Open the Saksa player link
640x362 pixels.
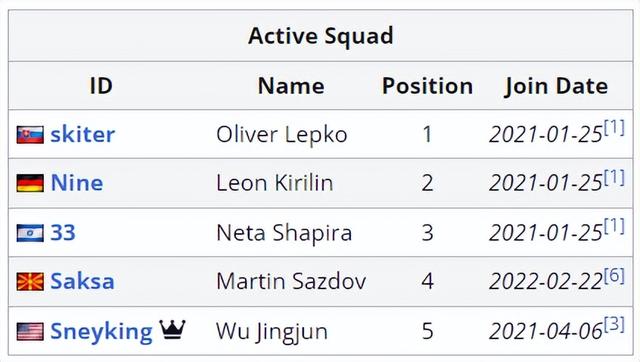point(82,281)
